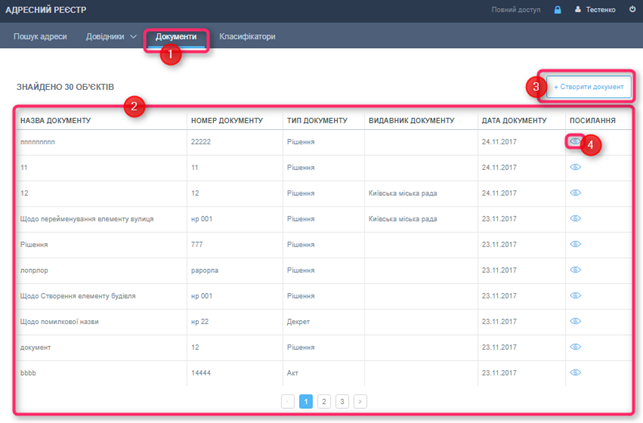Jump to page 3 of results
Viewport: 643px width, 423px height.
342,401
